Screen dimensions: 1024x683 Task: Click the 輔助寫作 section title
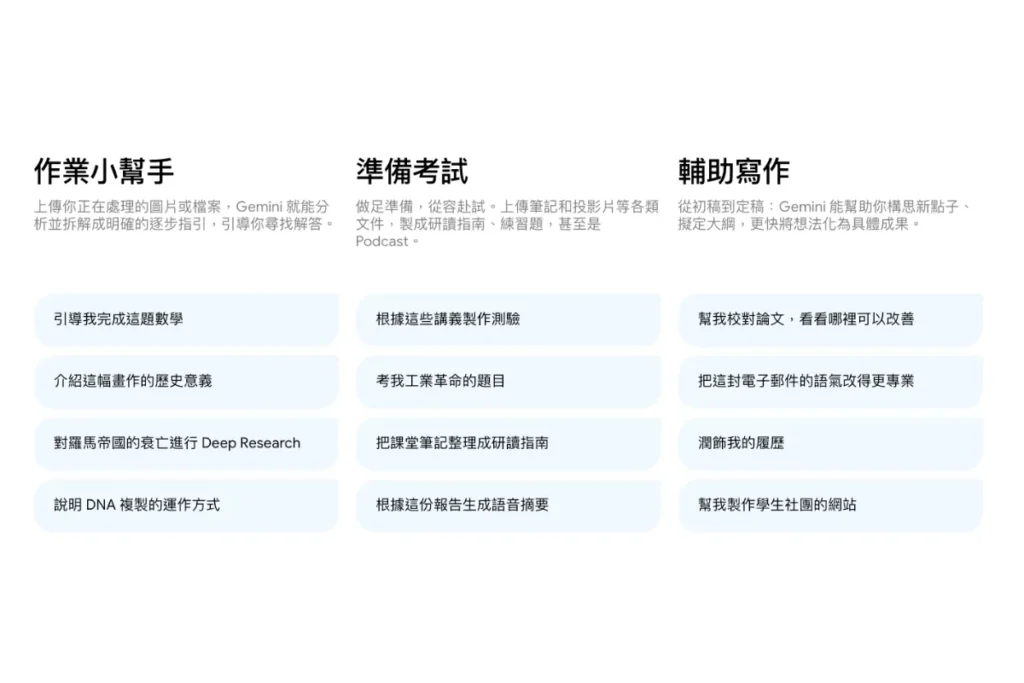point(733,171)
